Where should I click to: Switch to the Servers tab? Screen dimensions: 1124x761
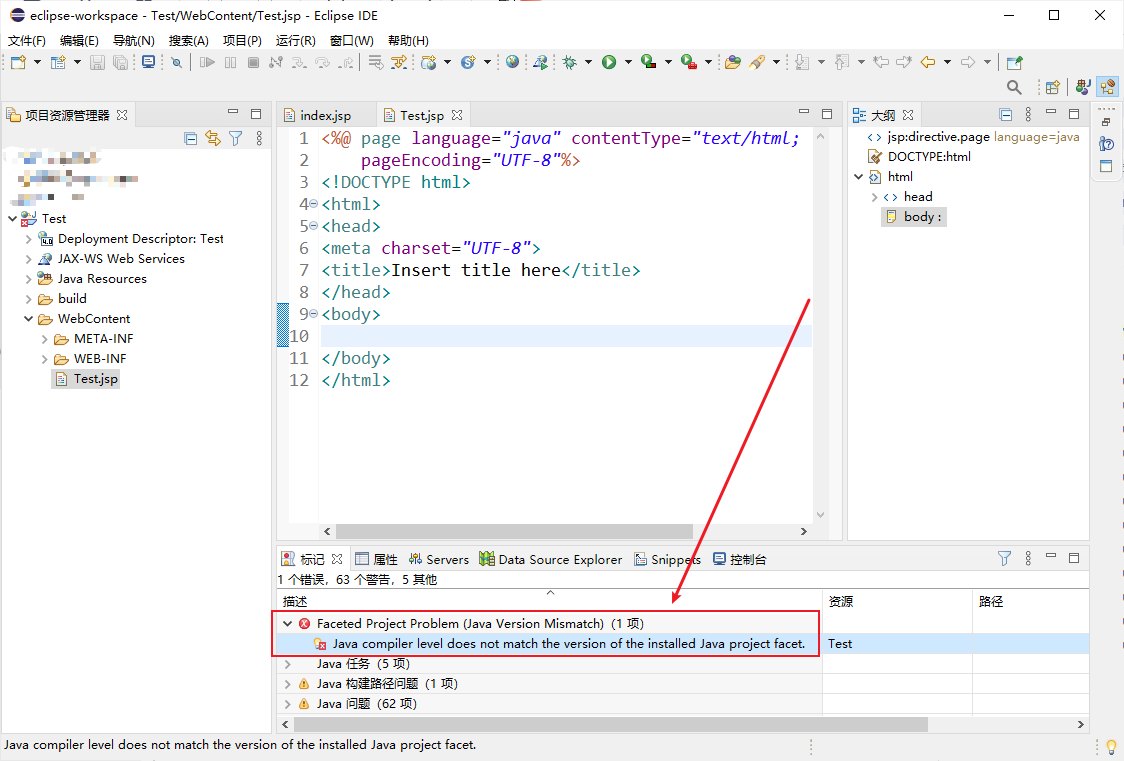pos(439,560)
